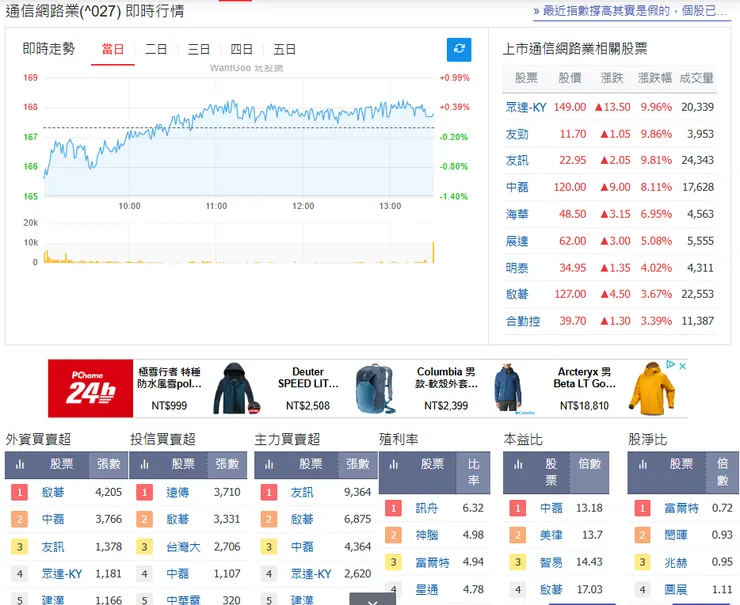Sort related stocks by 成交量 column header
Screen dimensions: 740x605
(x=696, y=78)
